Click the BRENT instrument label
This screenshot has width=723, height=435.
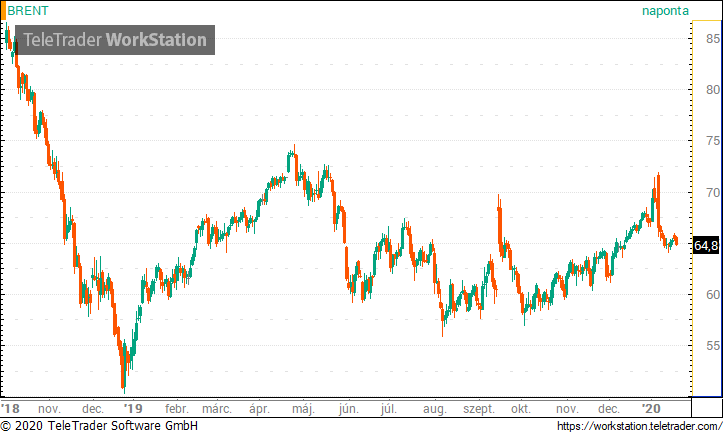tap(28, 11)
